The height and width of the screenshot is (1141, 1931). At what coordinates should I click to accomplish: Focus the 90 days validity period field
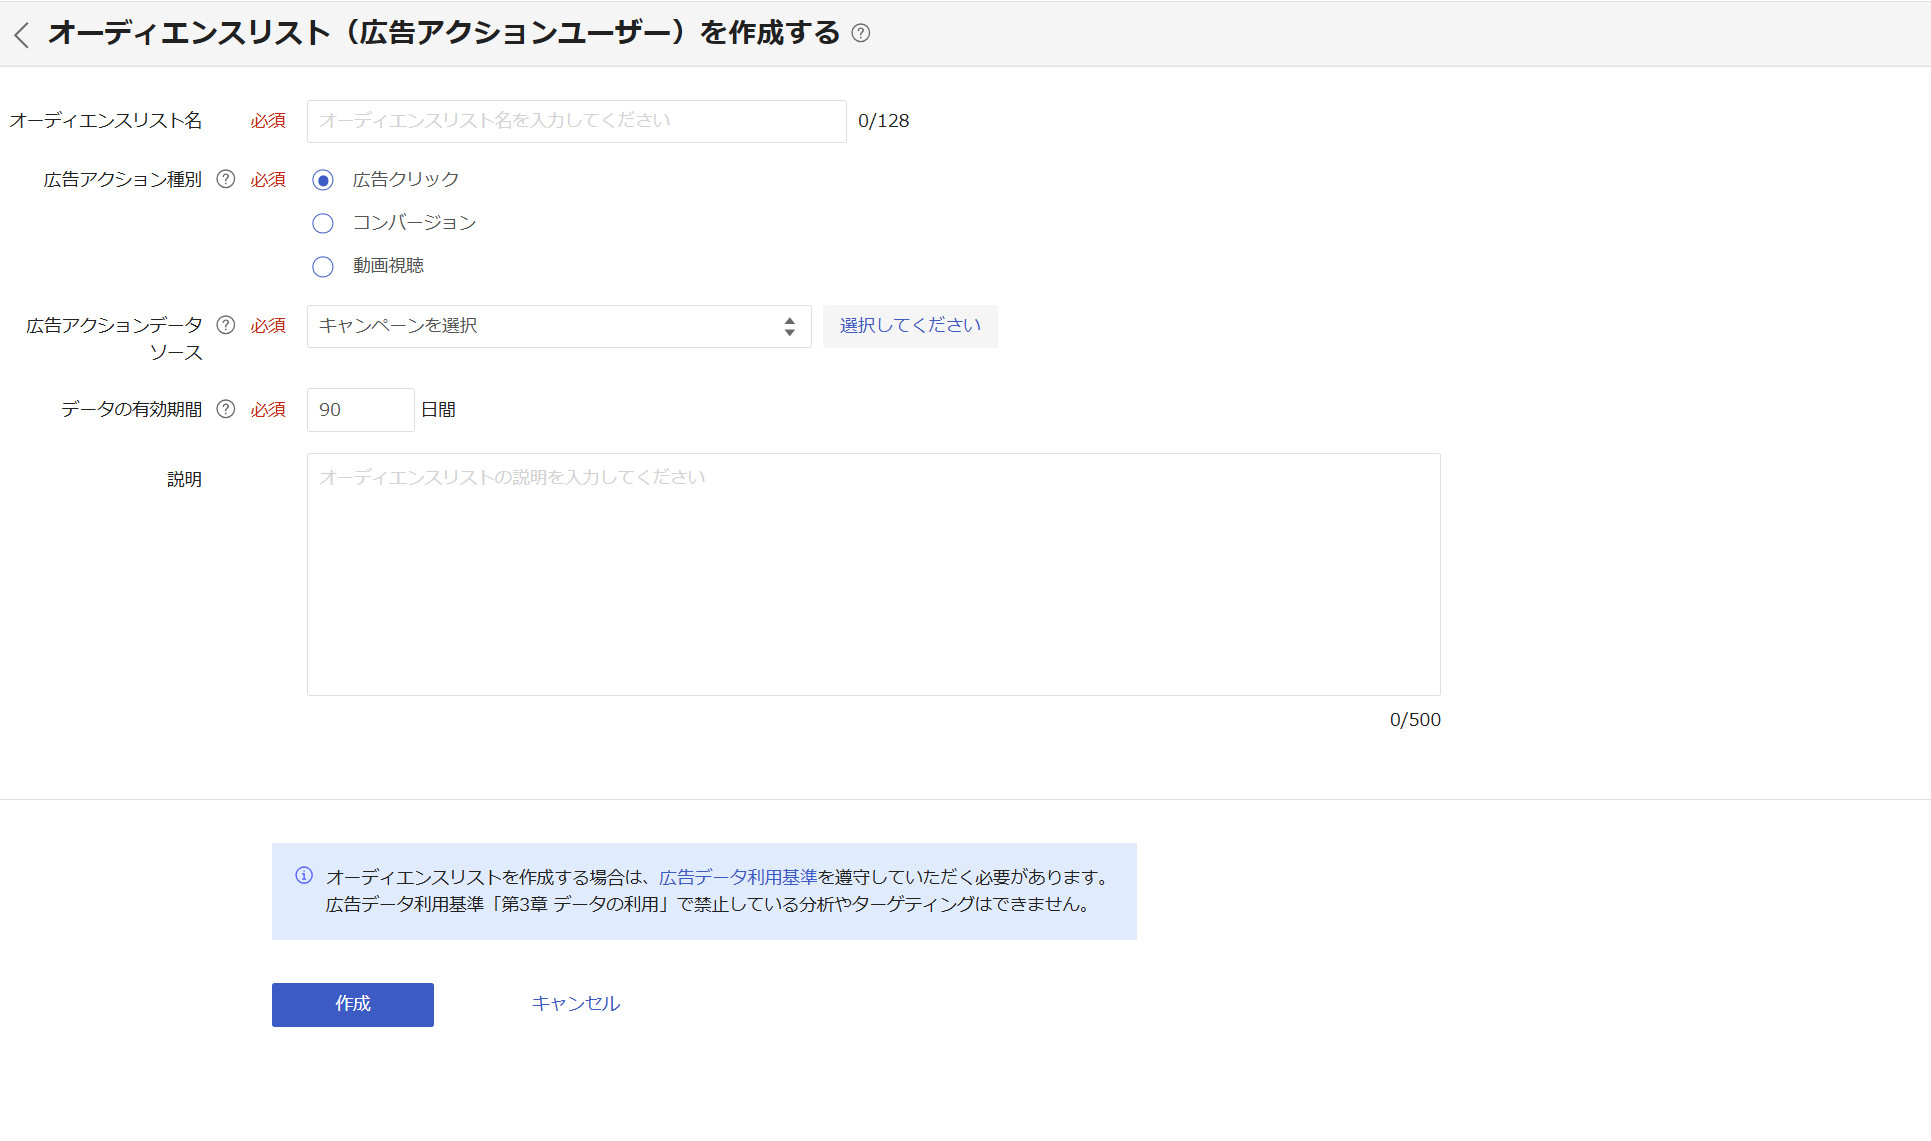(x=360, y=410)
